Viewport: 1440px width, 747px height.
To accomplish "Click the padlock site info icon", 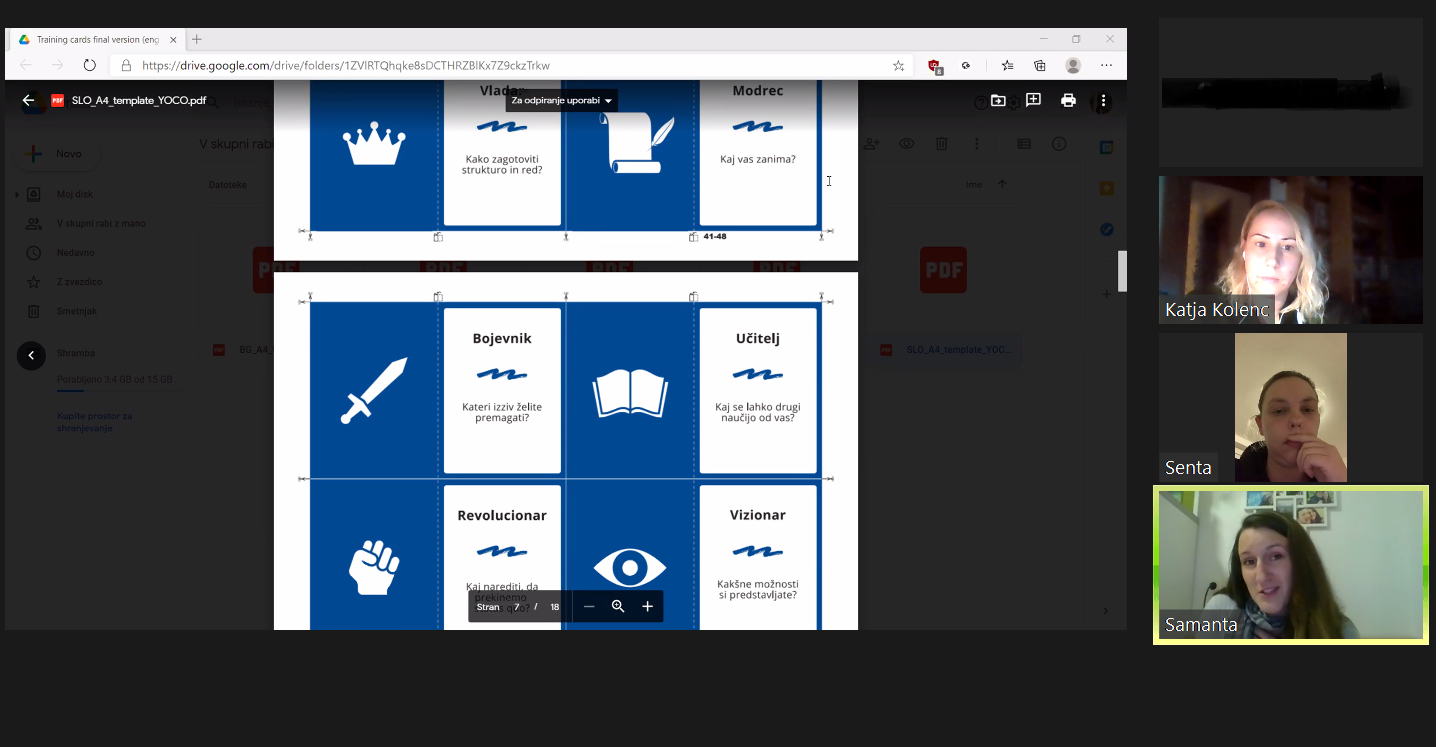I will 126,65.
